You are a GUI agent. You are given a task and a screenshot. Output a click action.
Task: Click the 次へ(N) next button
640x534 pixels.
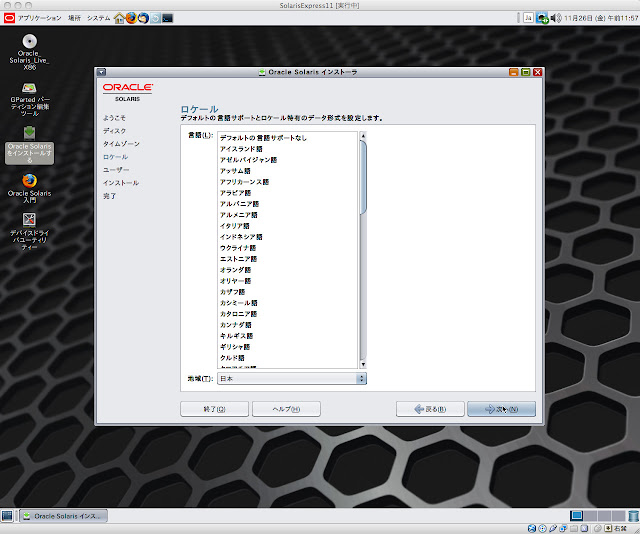pos(501,409)
